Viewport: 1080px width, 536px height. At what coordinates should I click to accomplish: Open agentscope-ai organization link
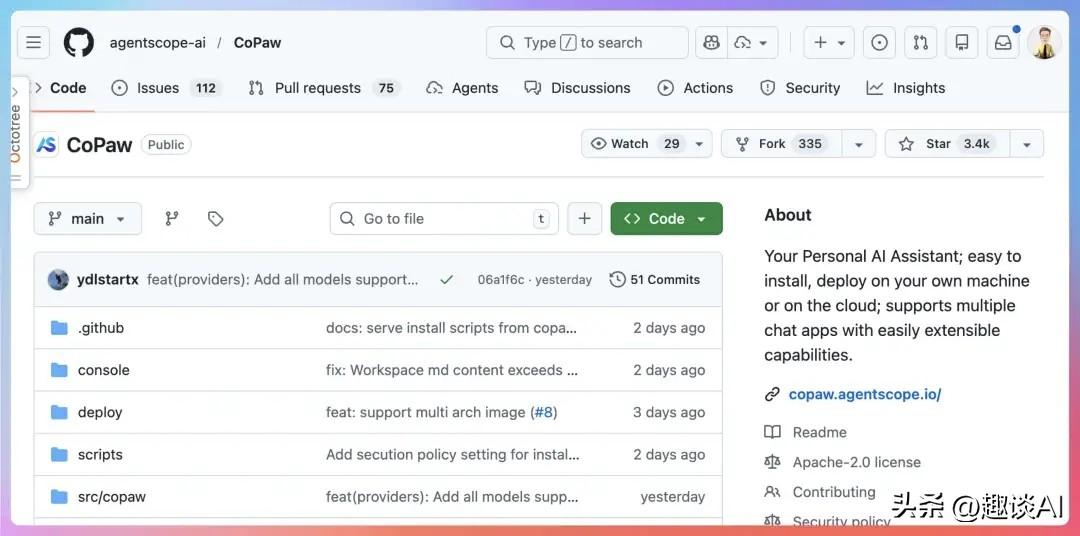157,43
